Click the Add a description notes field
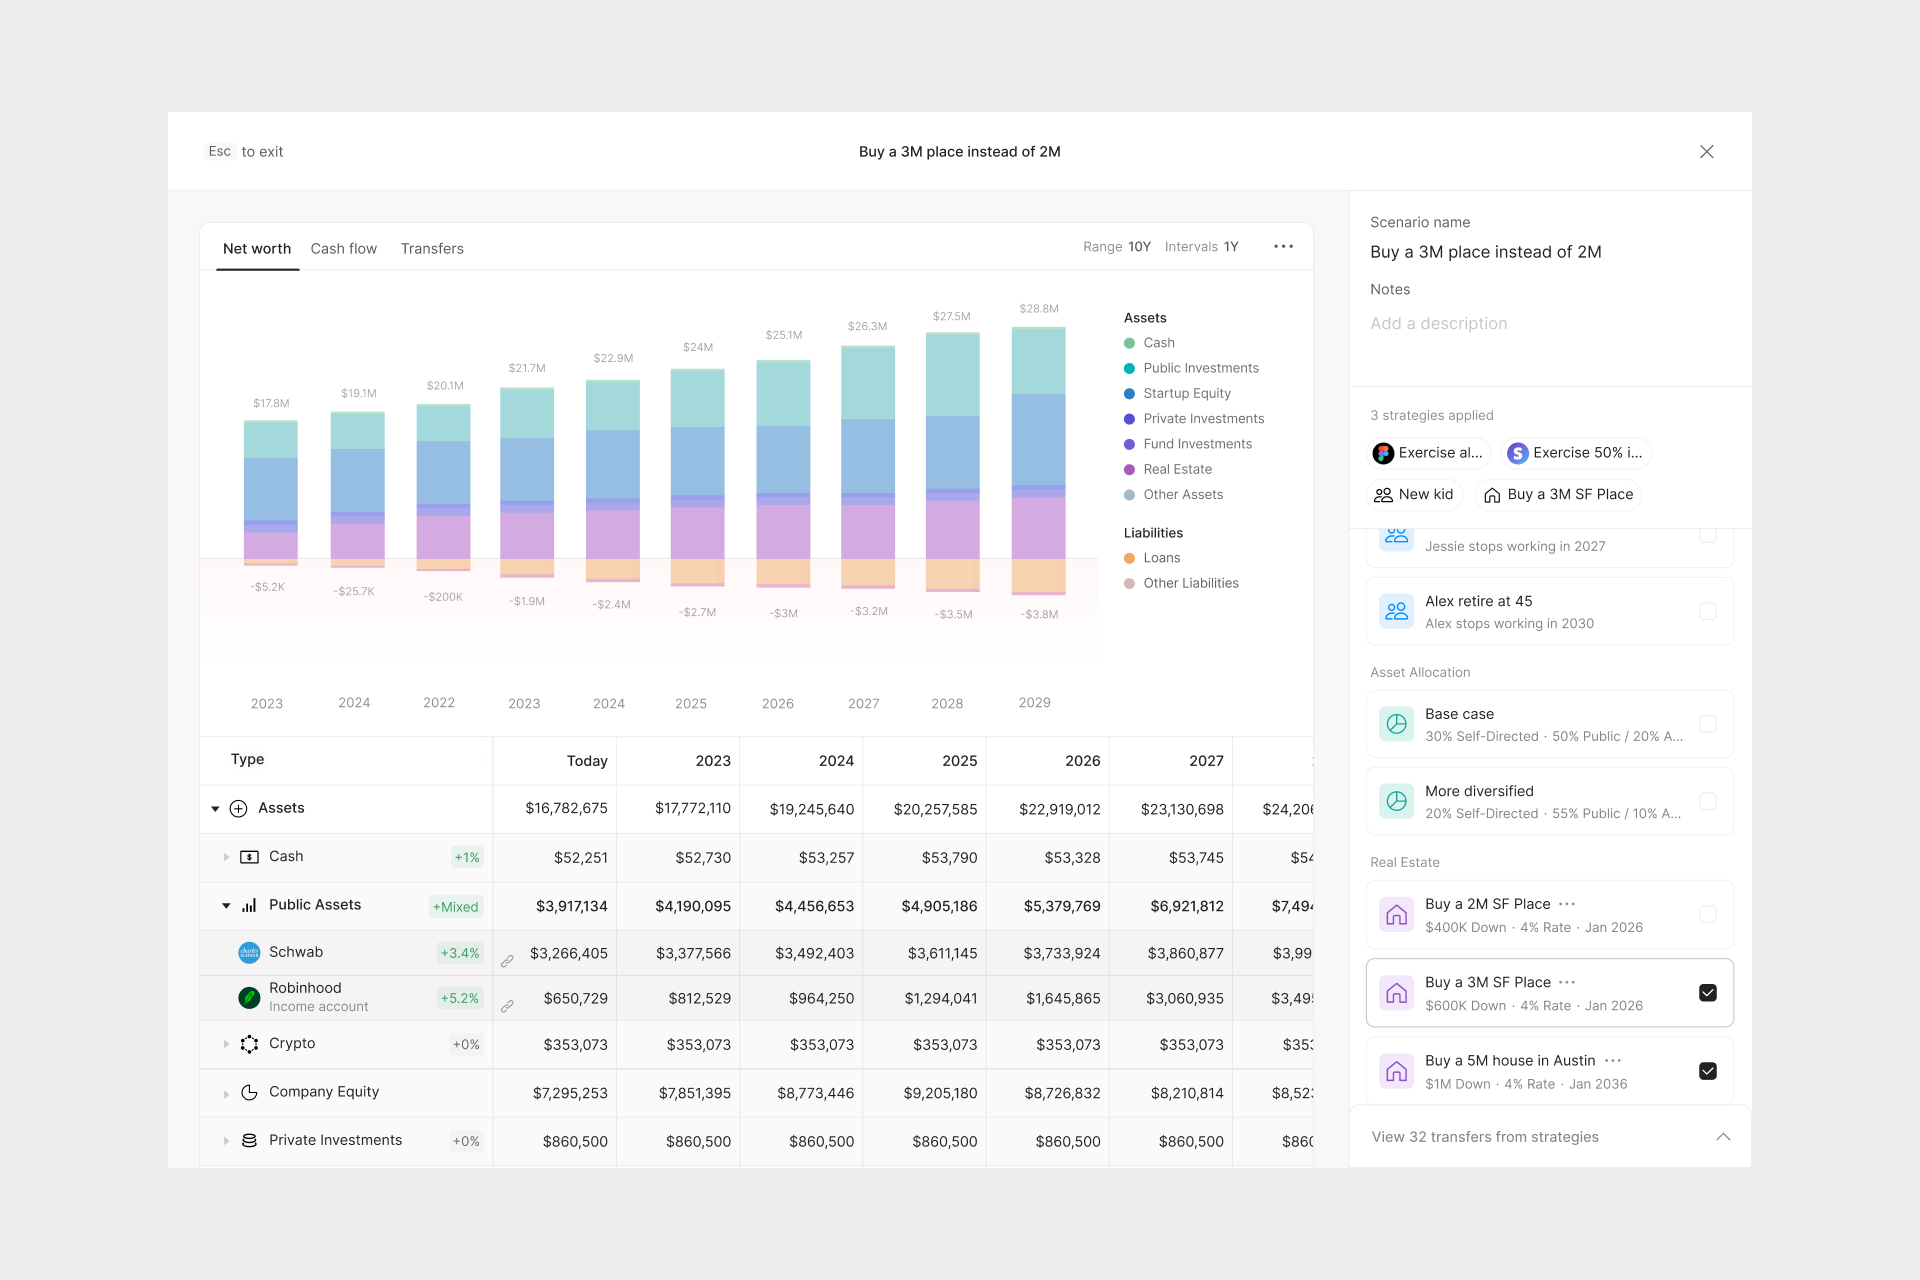The height and width of the screenshot is (1280, 1920). click(1439, 323)
